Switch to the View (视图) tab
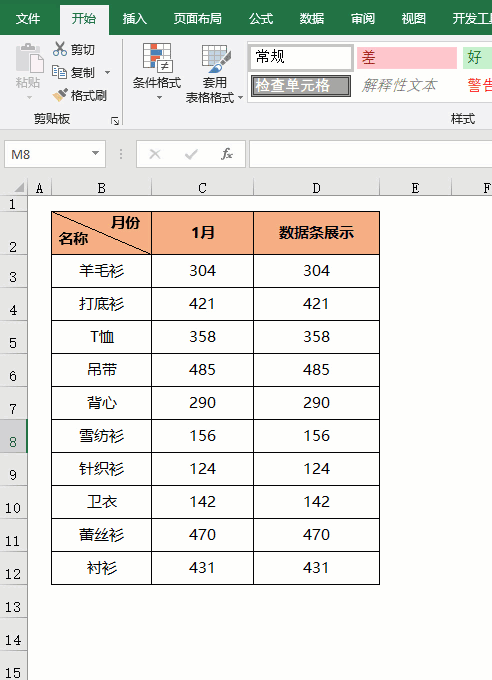Viewport: 492px width, 680px height. coord(413,18)
